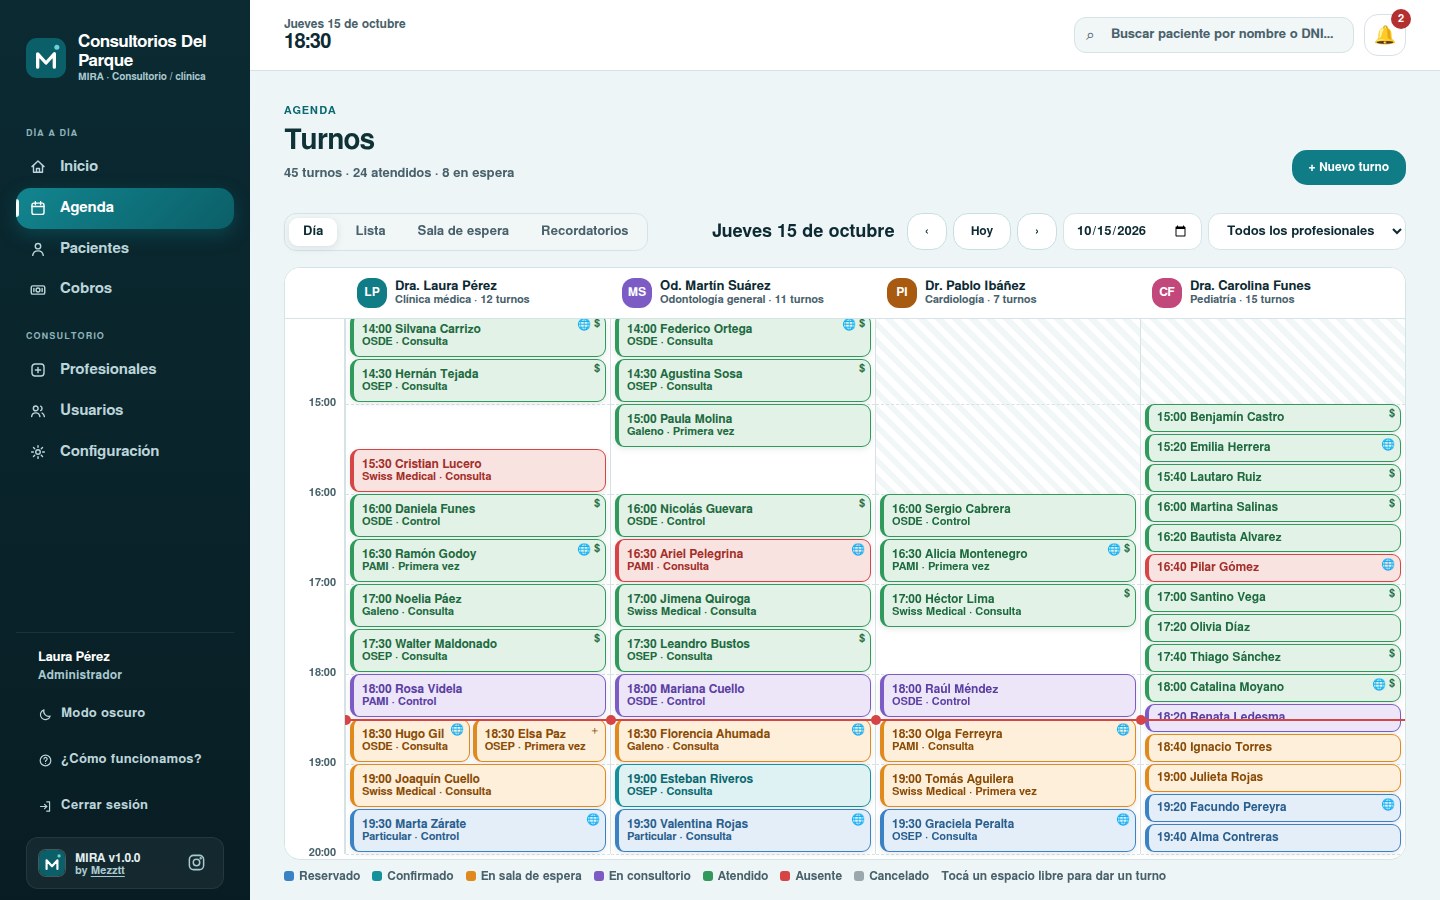Click the patient search field
The image size is (1440, 900).
[1214, 34]
